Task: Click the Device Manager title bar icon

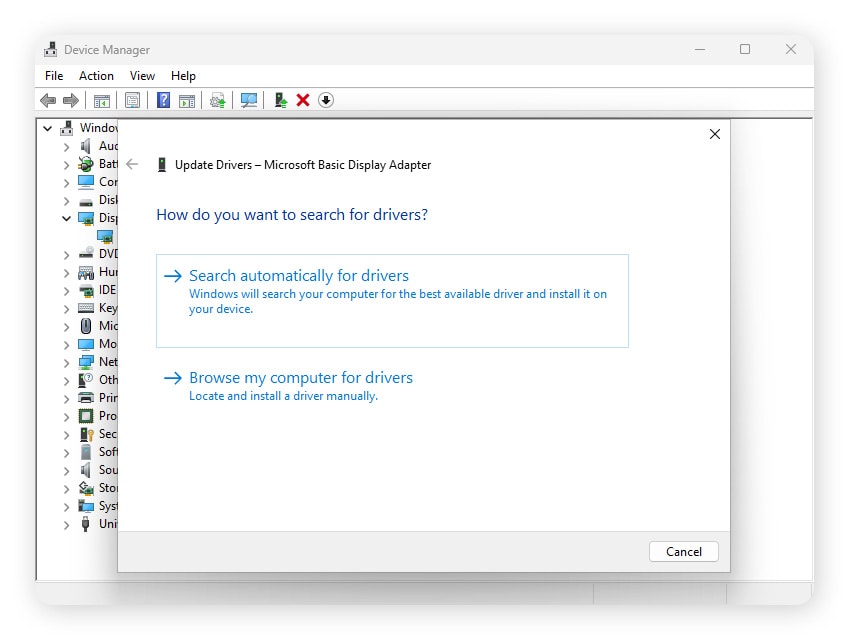Action: 50,49
